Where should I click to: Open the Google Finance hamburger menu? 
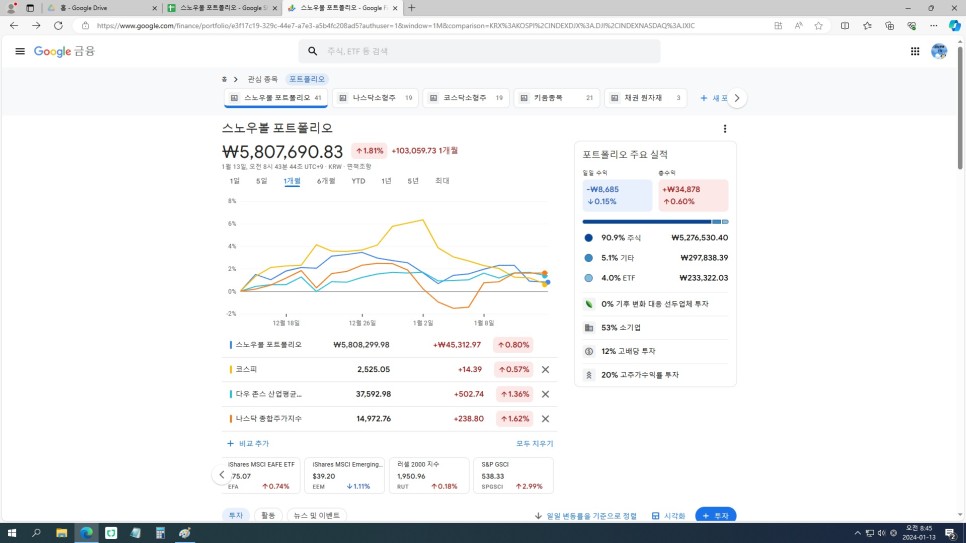click(x=20, y=51)
